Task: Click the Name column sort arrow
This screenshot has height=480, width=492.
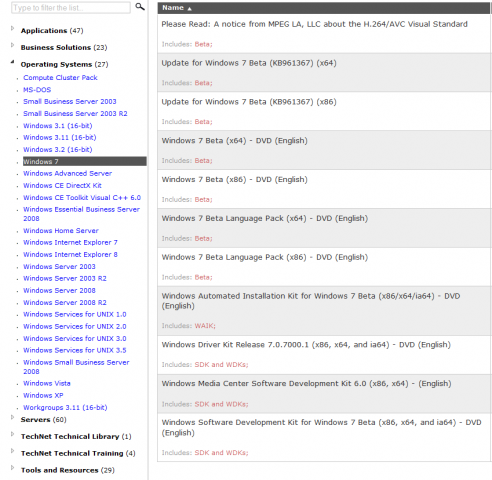Action: coord(189,9)
